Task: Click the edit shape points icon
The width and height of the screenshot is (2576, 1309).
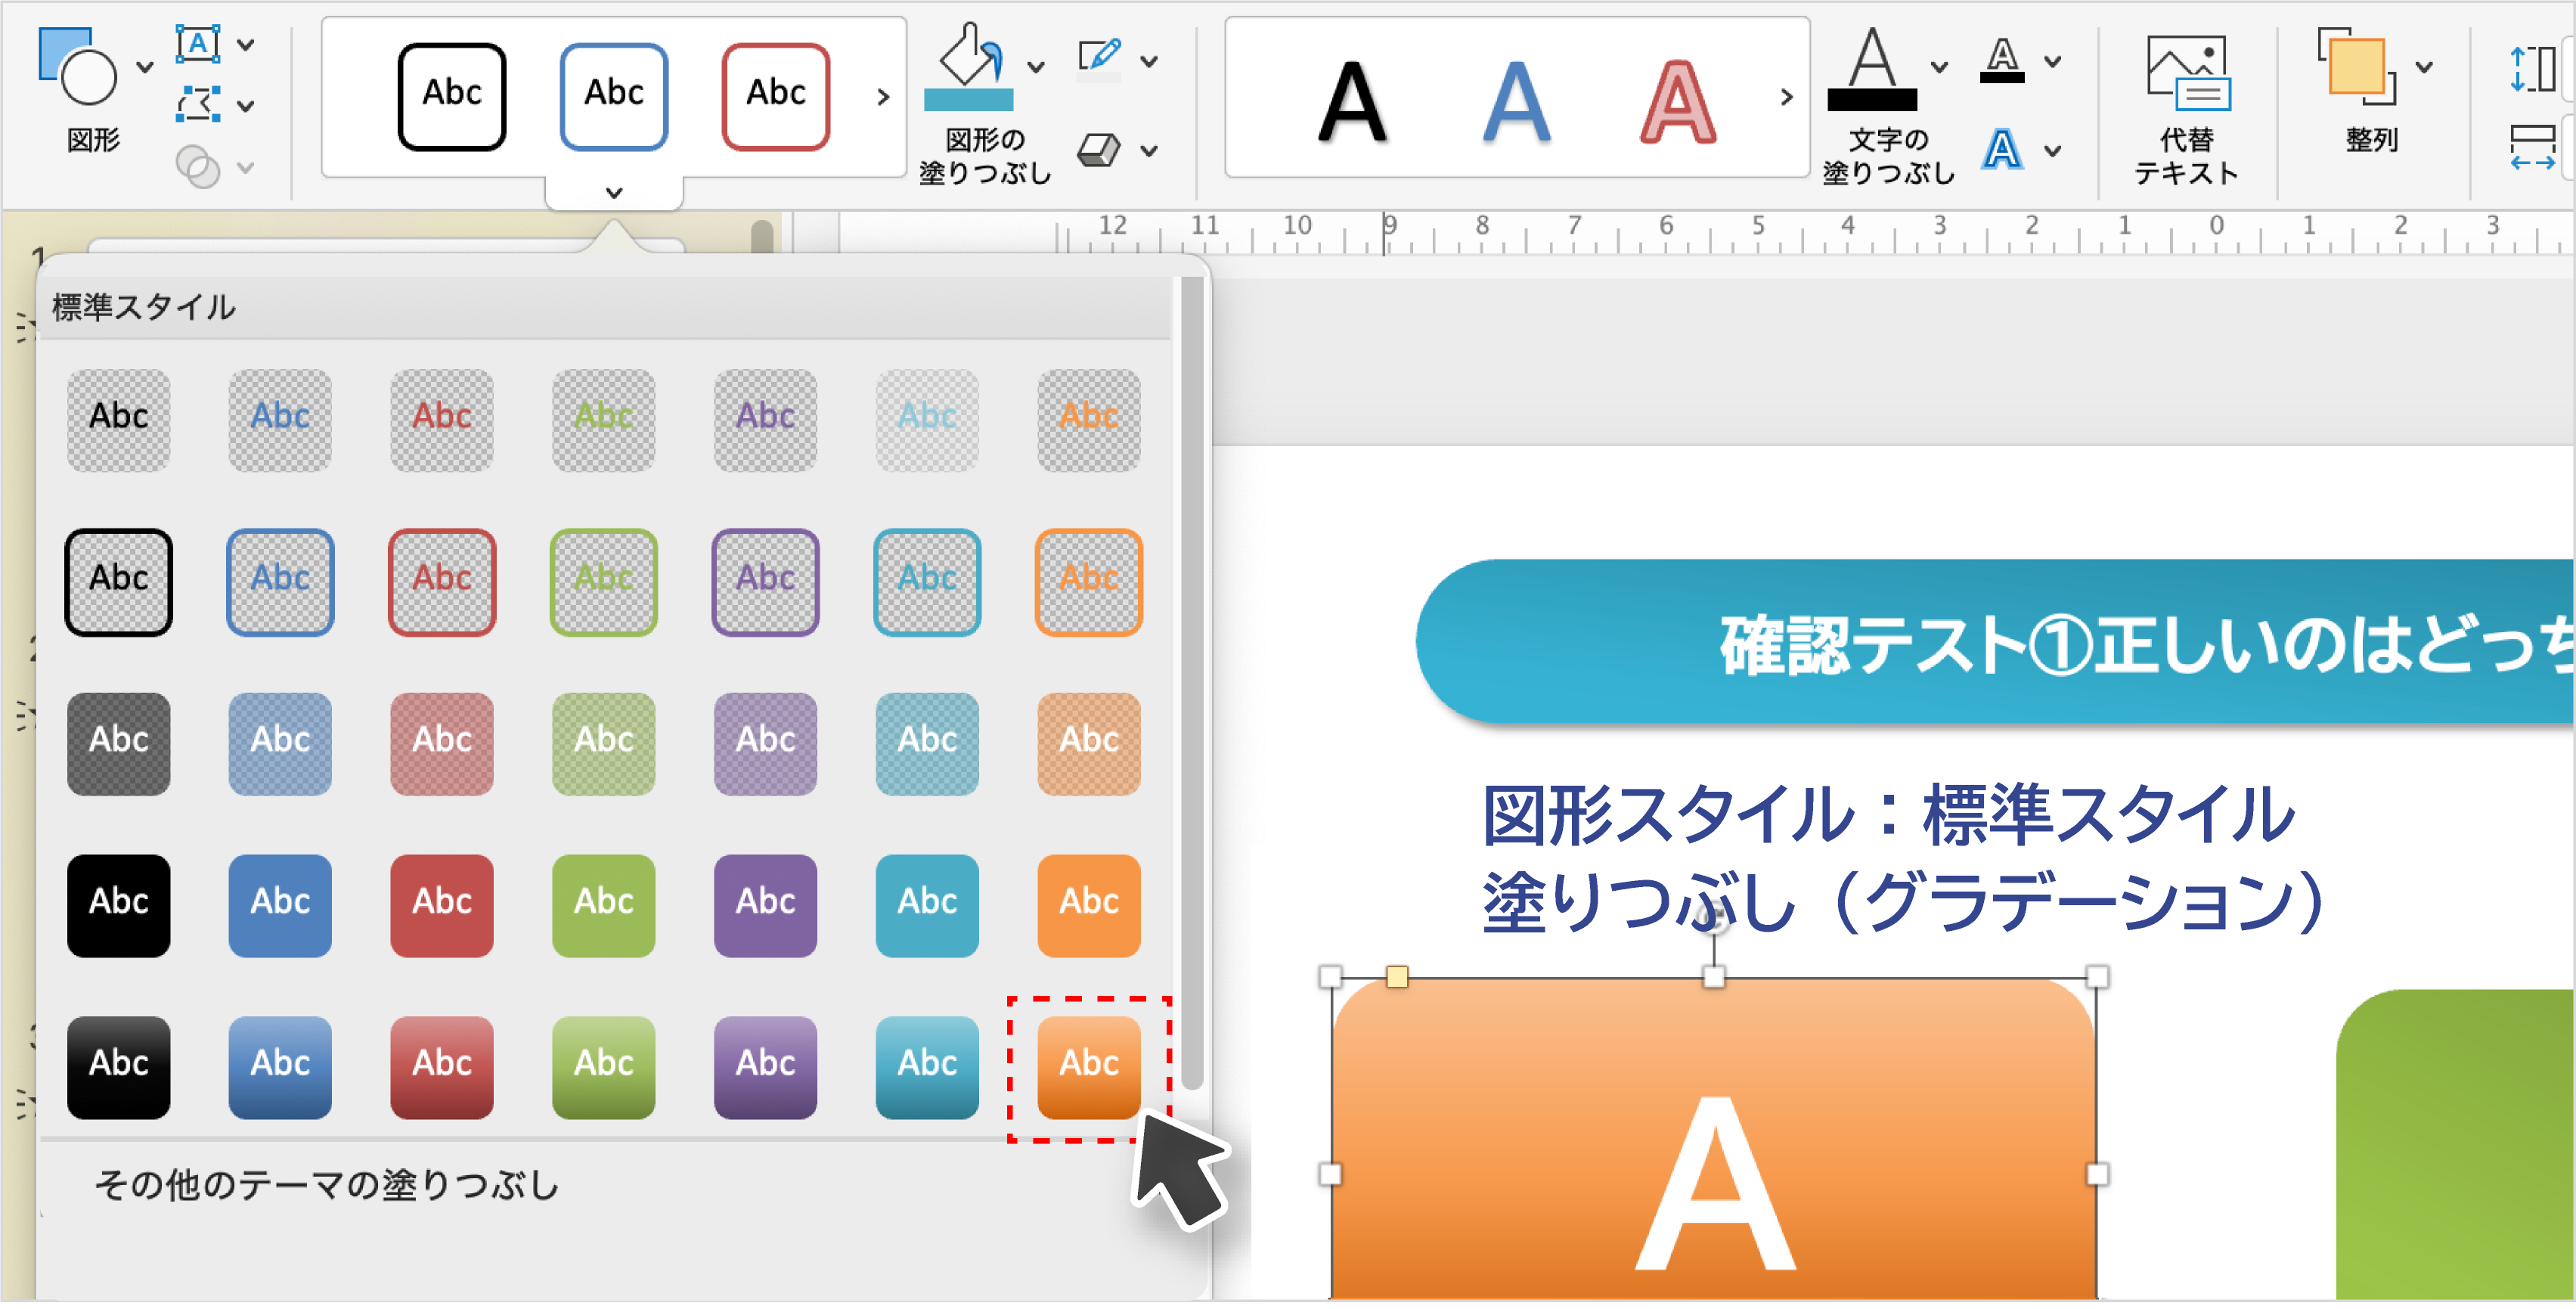Action: click(198, 104)
